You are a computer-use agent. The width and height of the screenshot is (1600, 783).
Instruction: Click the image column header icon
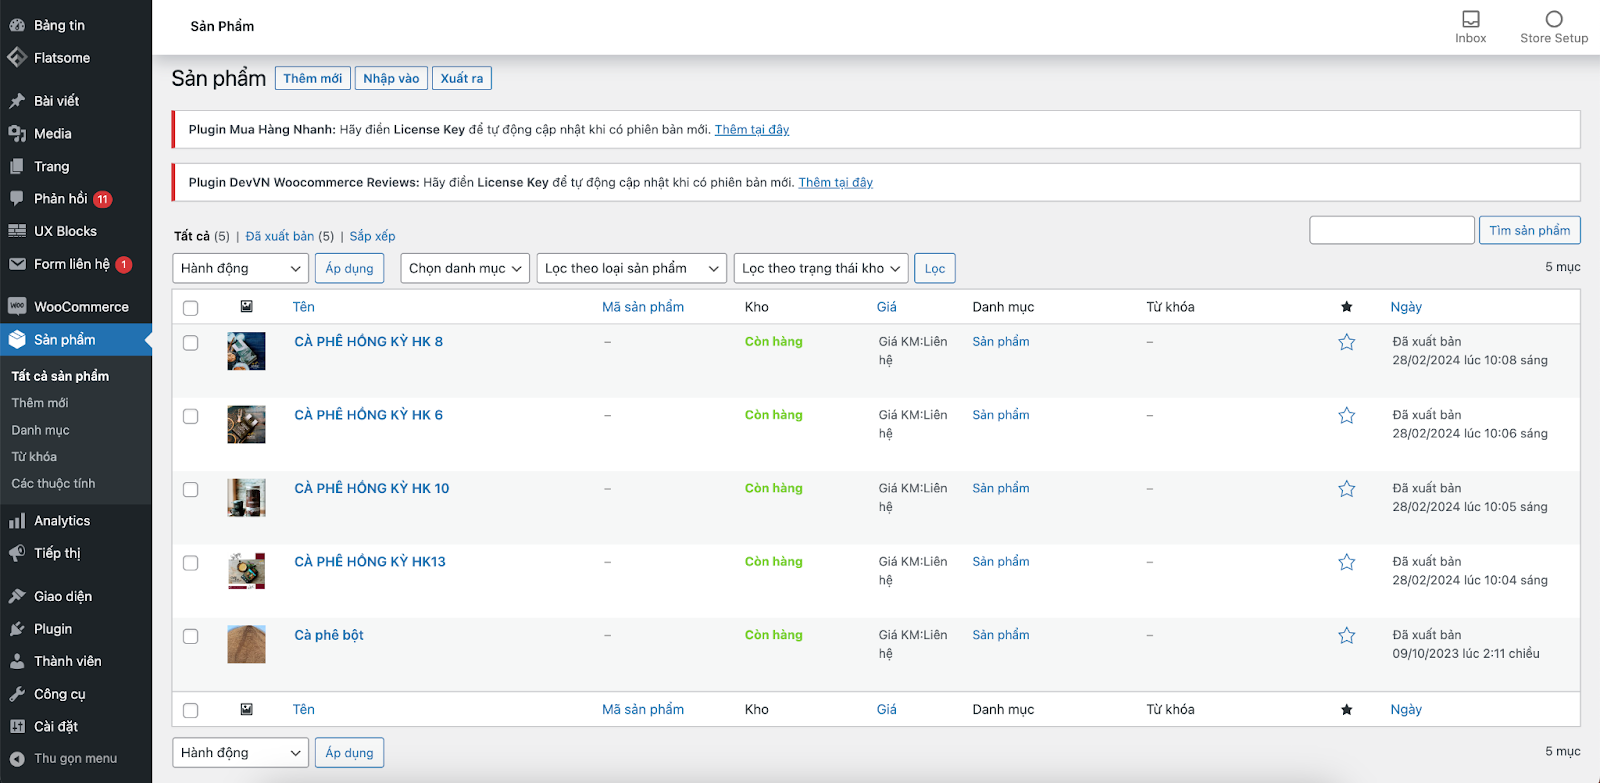[246, 307]
